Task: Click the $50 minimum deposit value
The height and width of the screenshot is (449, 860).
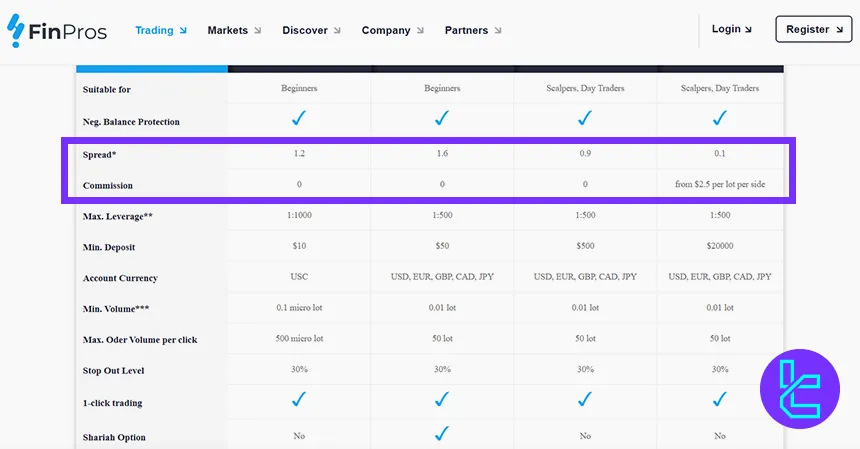Action: pos(442,246)
